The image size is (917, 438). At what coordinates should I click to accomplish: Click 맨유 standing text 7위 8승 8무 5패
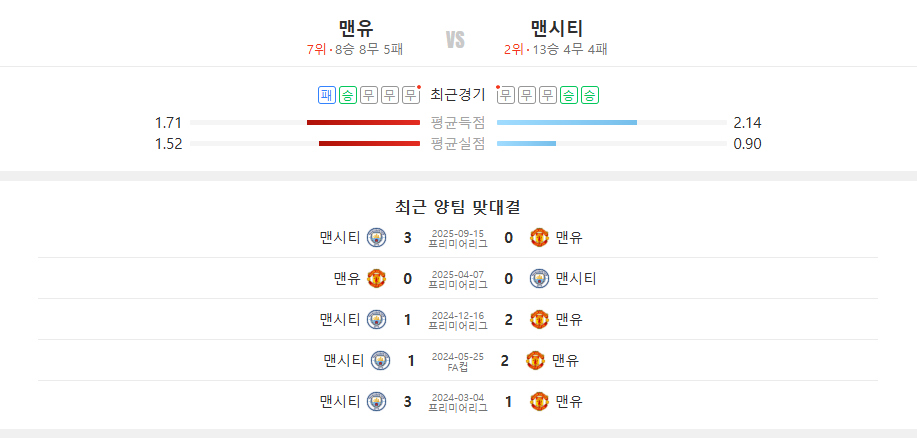click(355, 50)
